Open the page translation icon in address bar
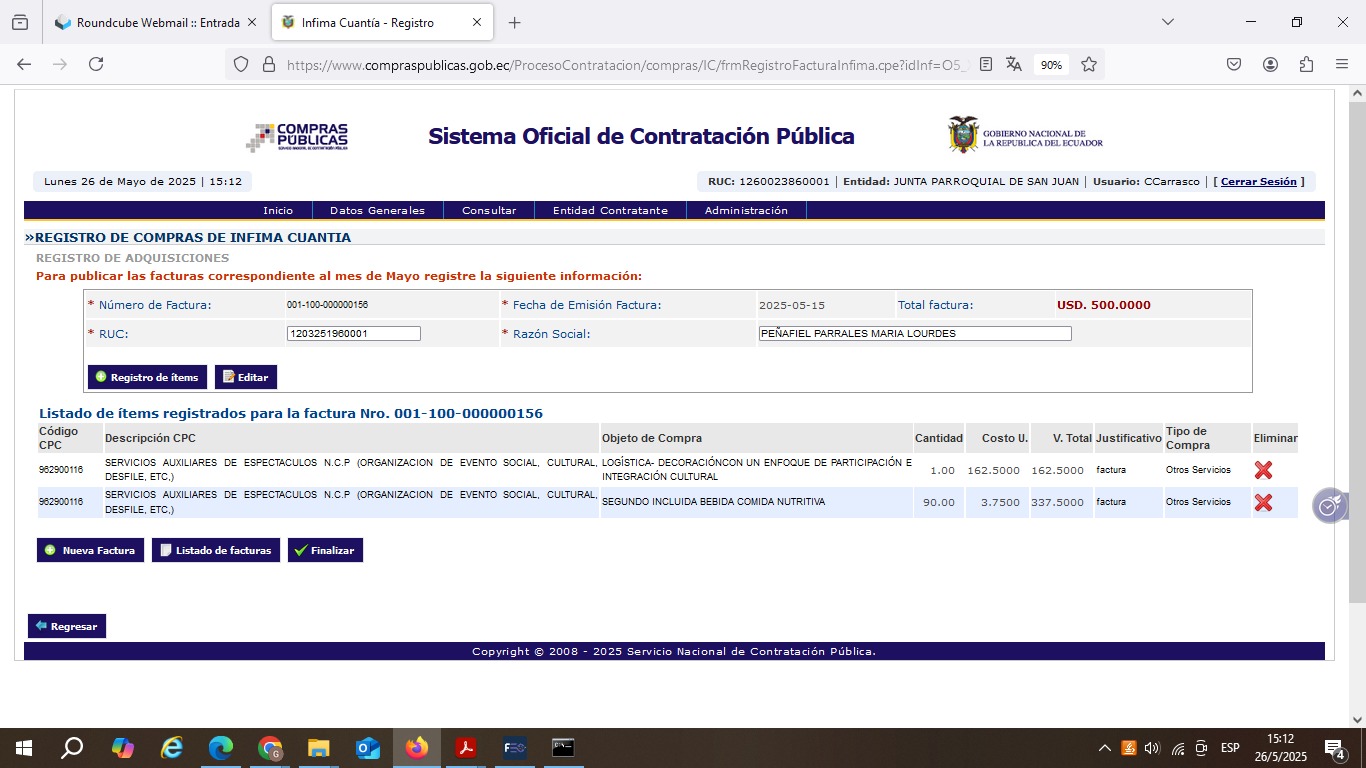 [x=1014, y=64]
